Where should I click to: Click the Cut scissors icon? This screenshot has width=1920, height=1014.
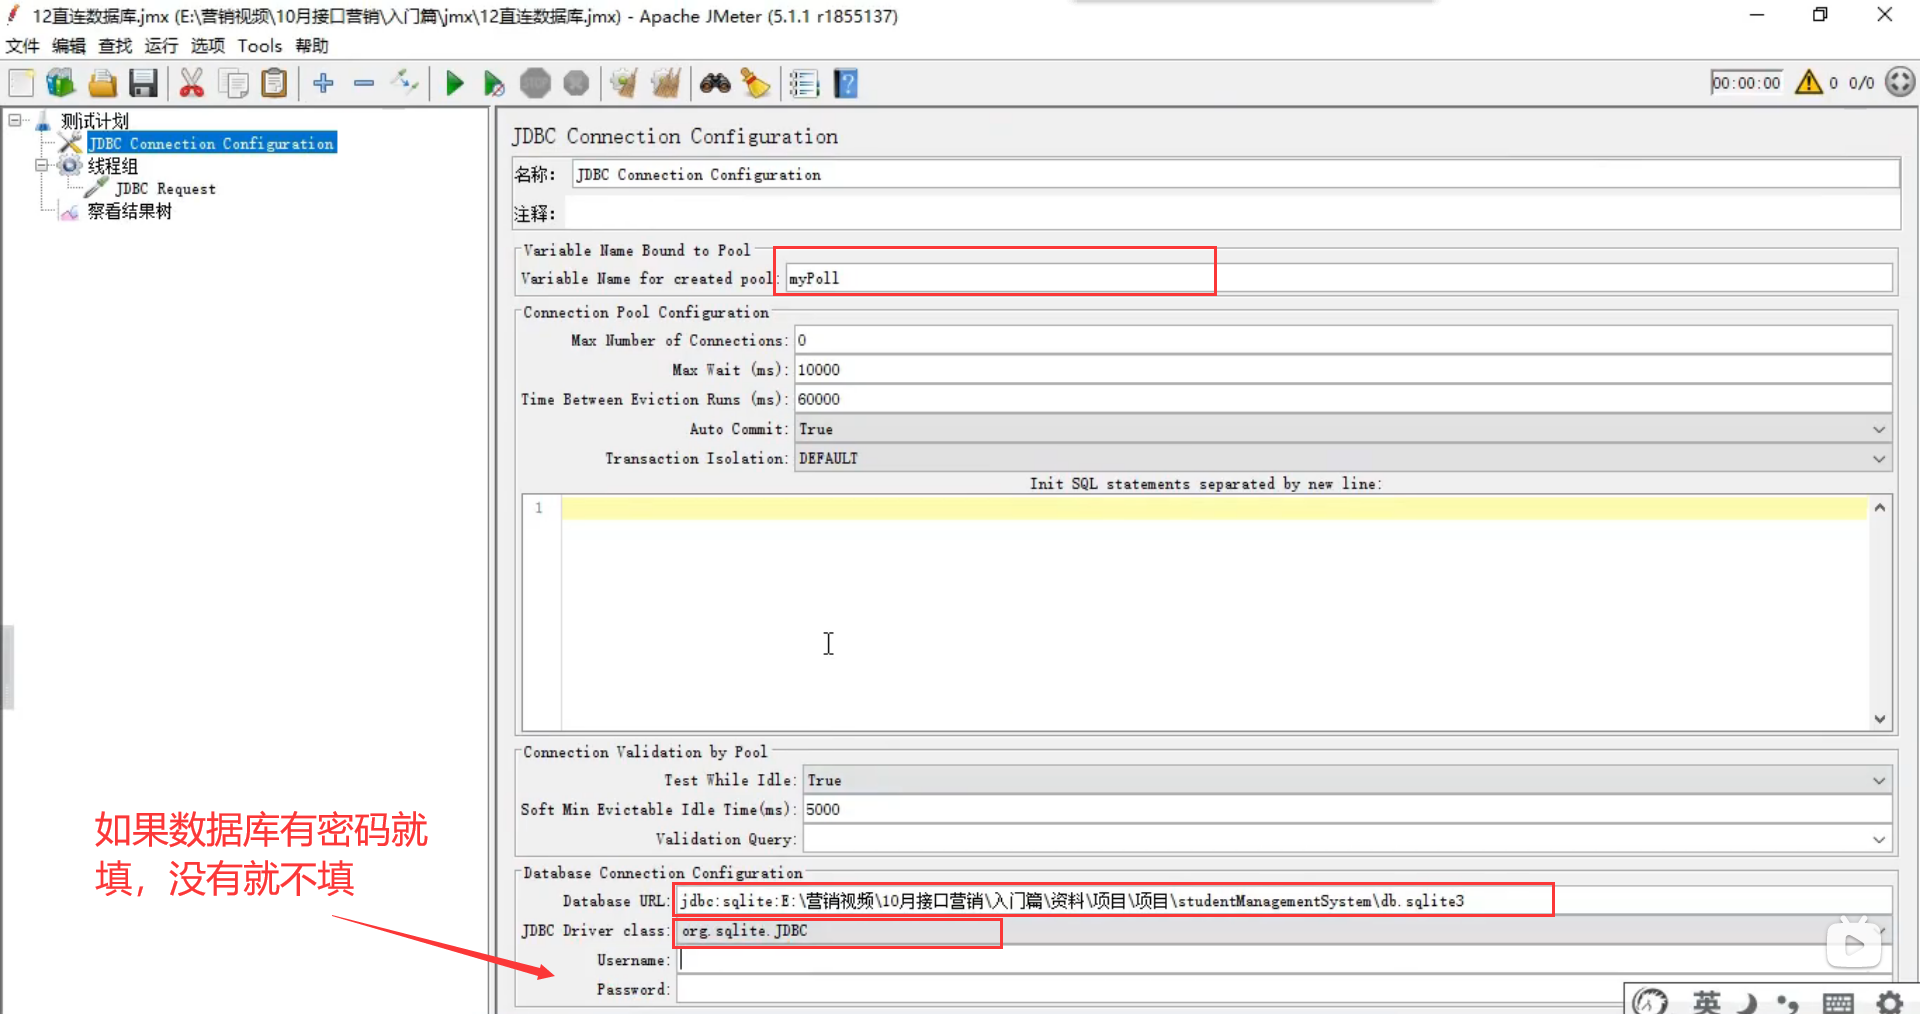(x=191, y=83)
